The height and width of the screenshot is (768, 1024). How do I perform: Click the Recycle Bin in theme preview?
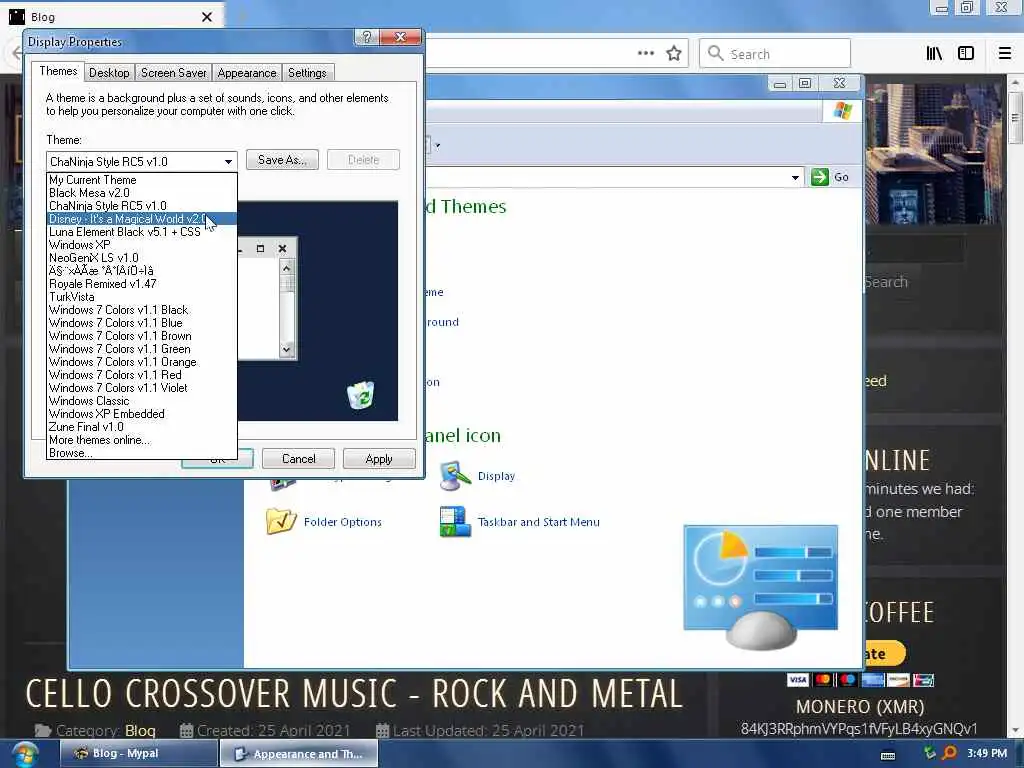point(360,395)
